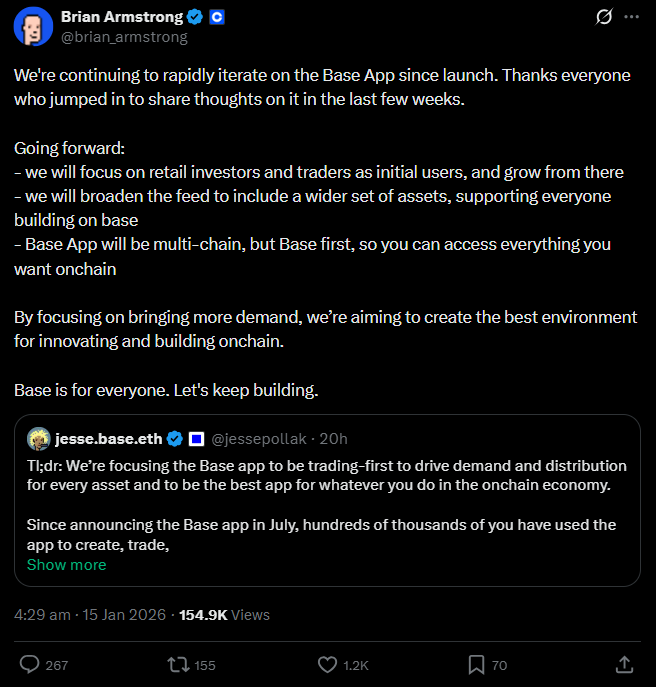Click jesse.base.eth's verified badge
This screenshot has height=687, width=656.
(x=174, y=439)
